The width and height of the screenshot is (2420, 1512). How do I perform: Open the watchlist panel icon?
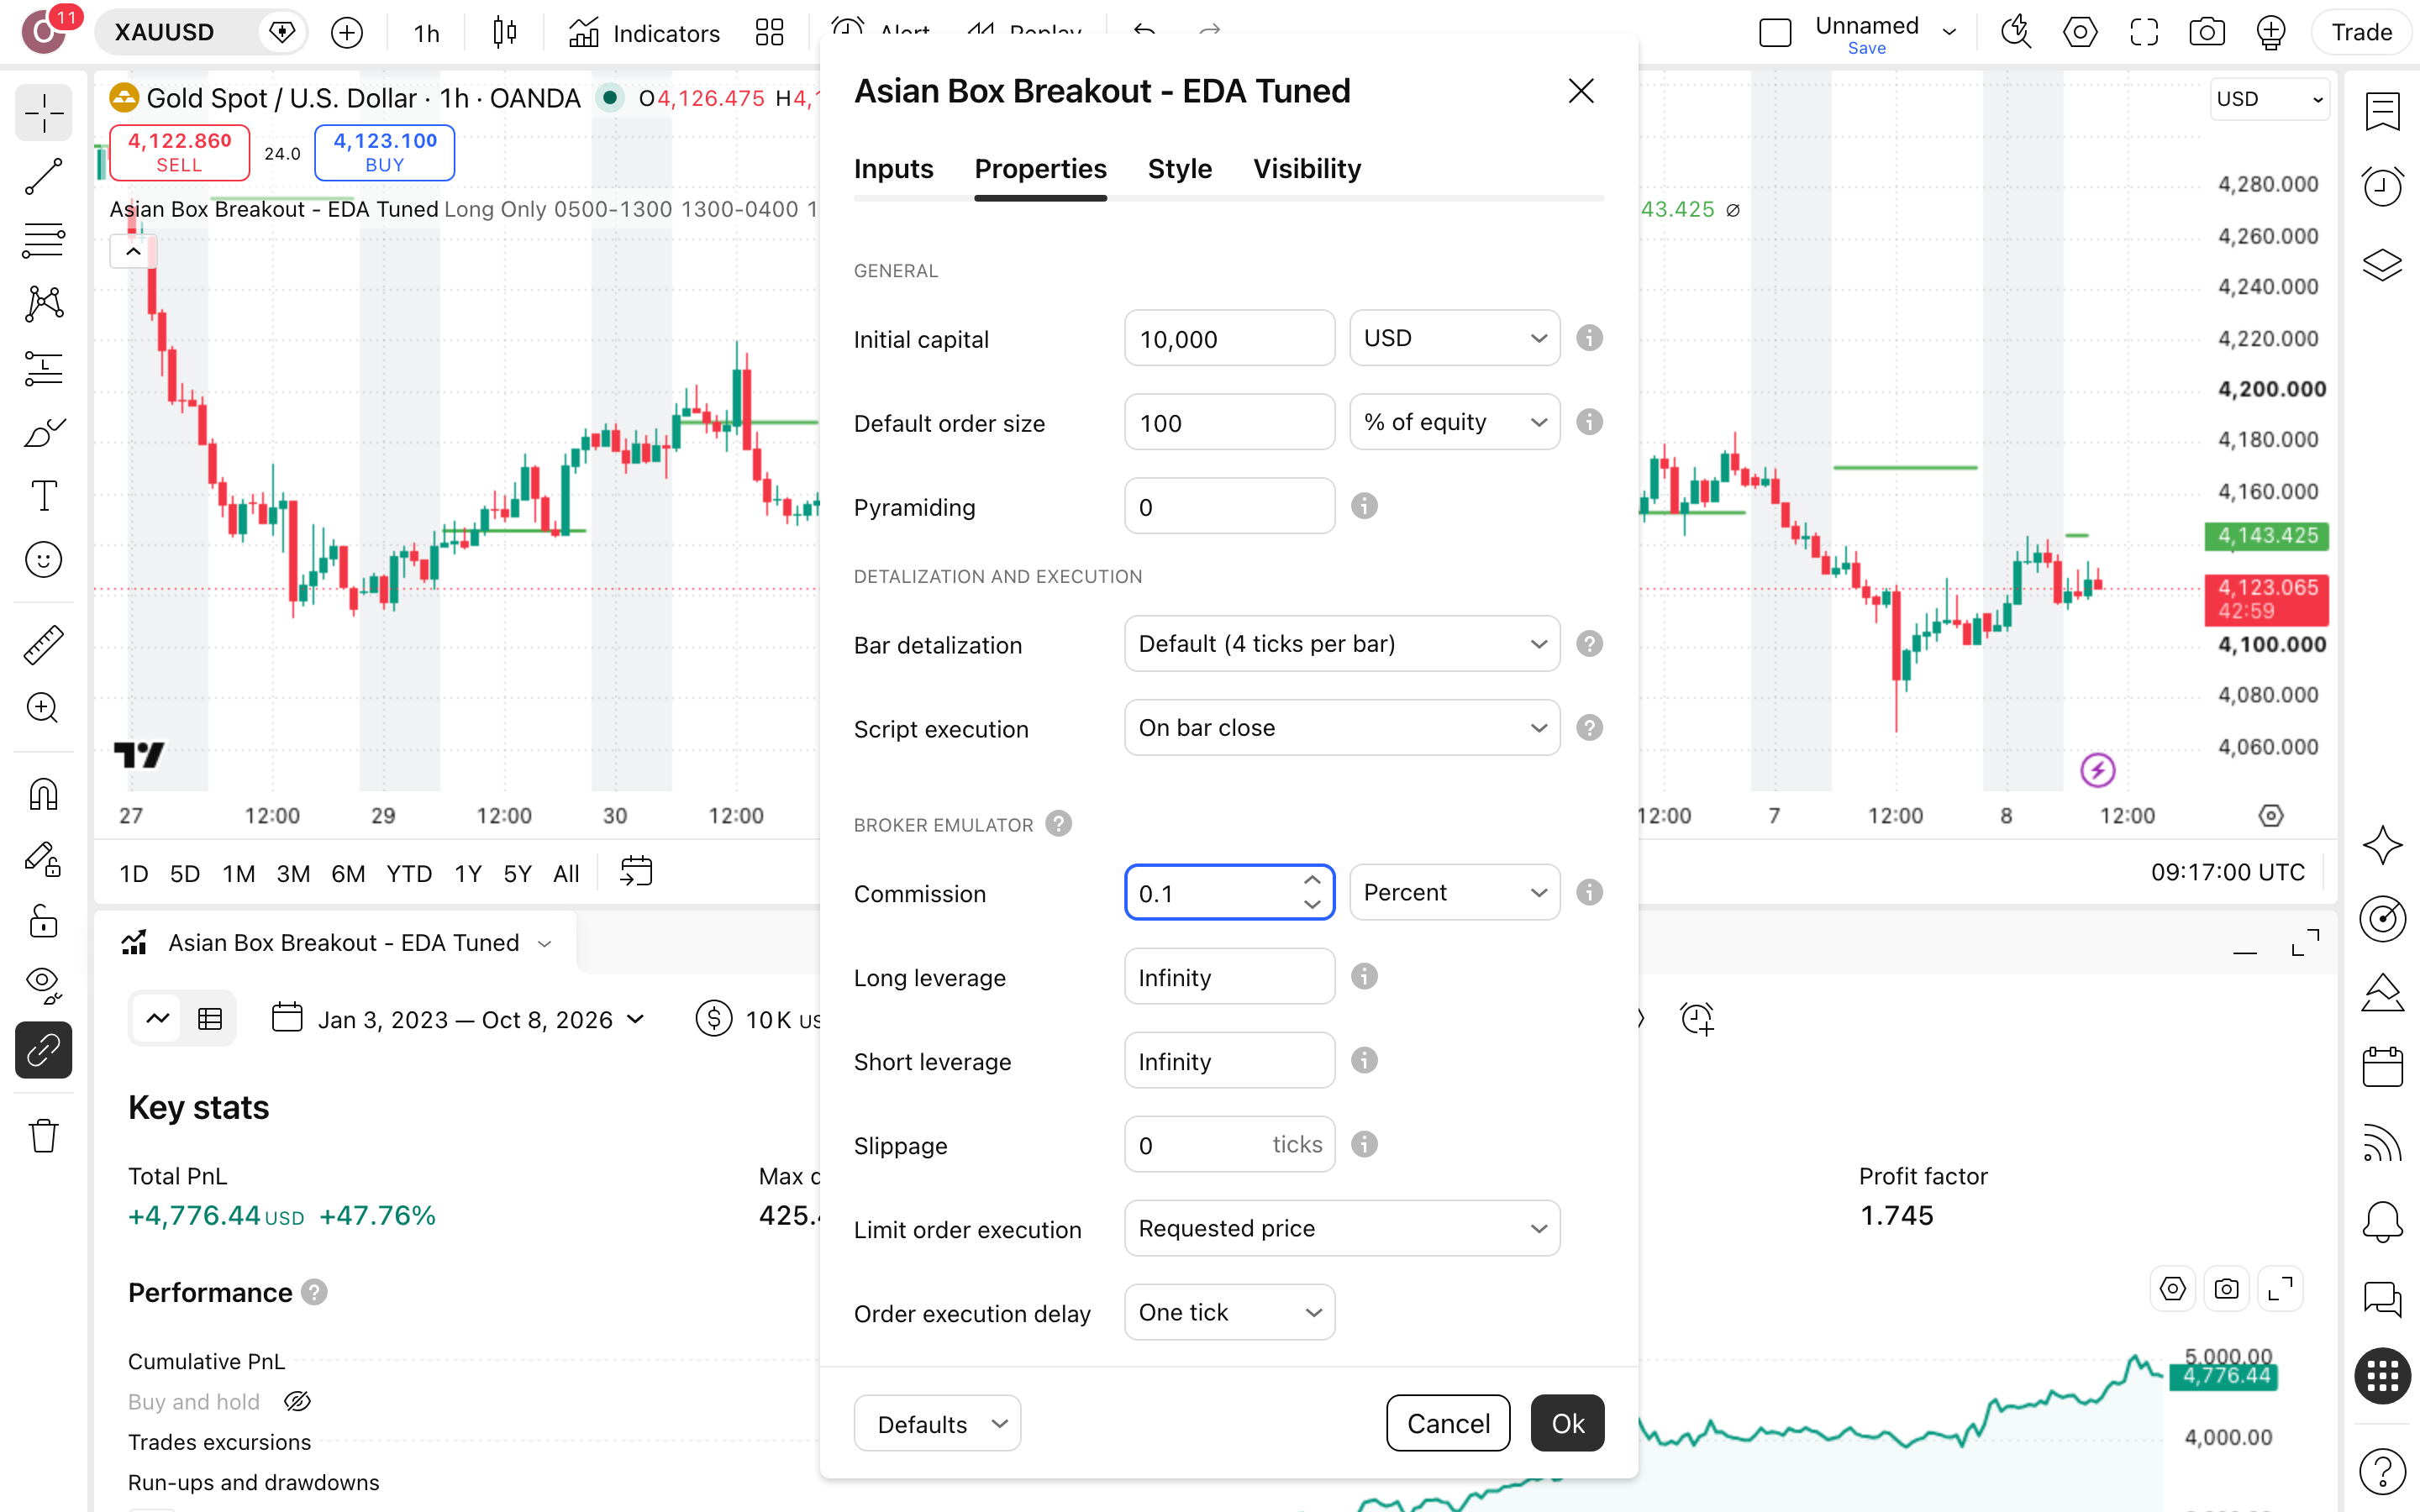pos(2383,111)
